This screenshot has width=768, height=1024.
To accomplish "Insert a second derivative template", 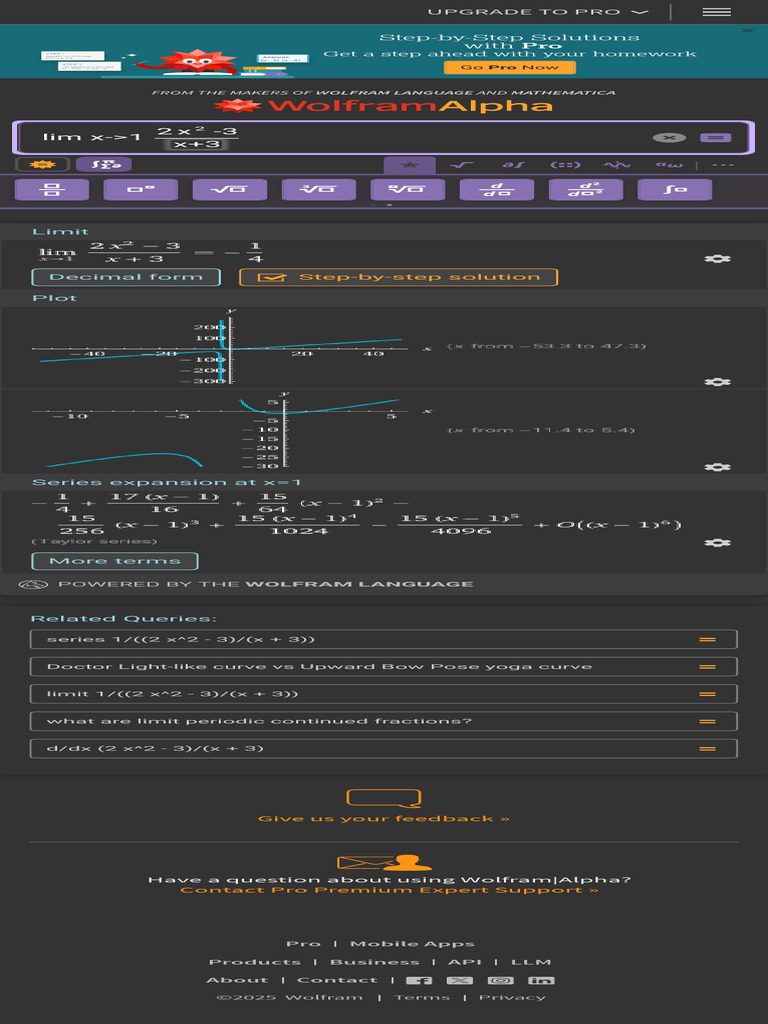I will [586, 189].
